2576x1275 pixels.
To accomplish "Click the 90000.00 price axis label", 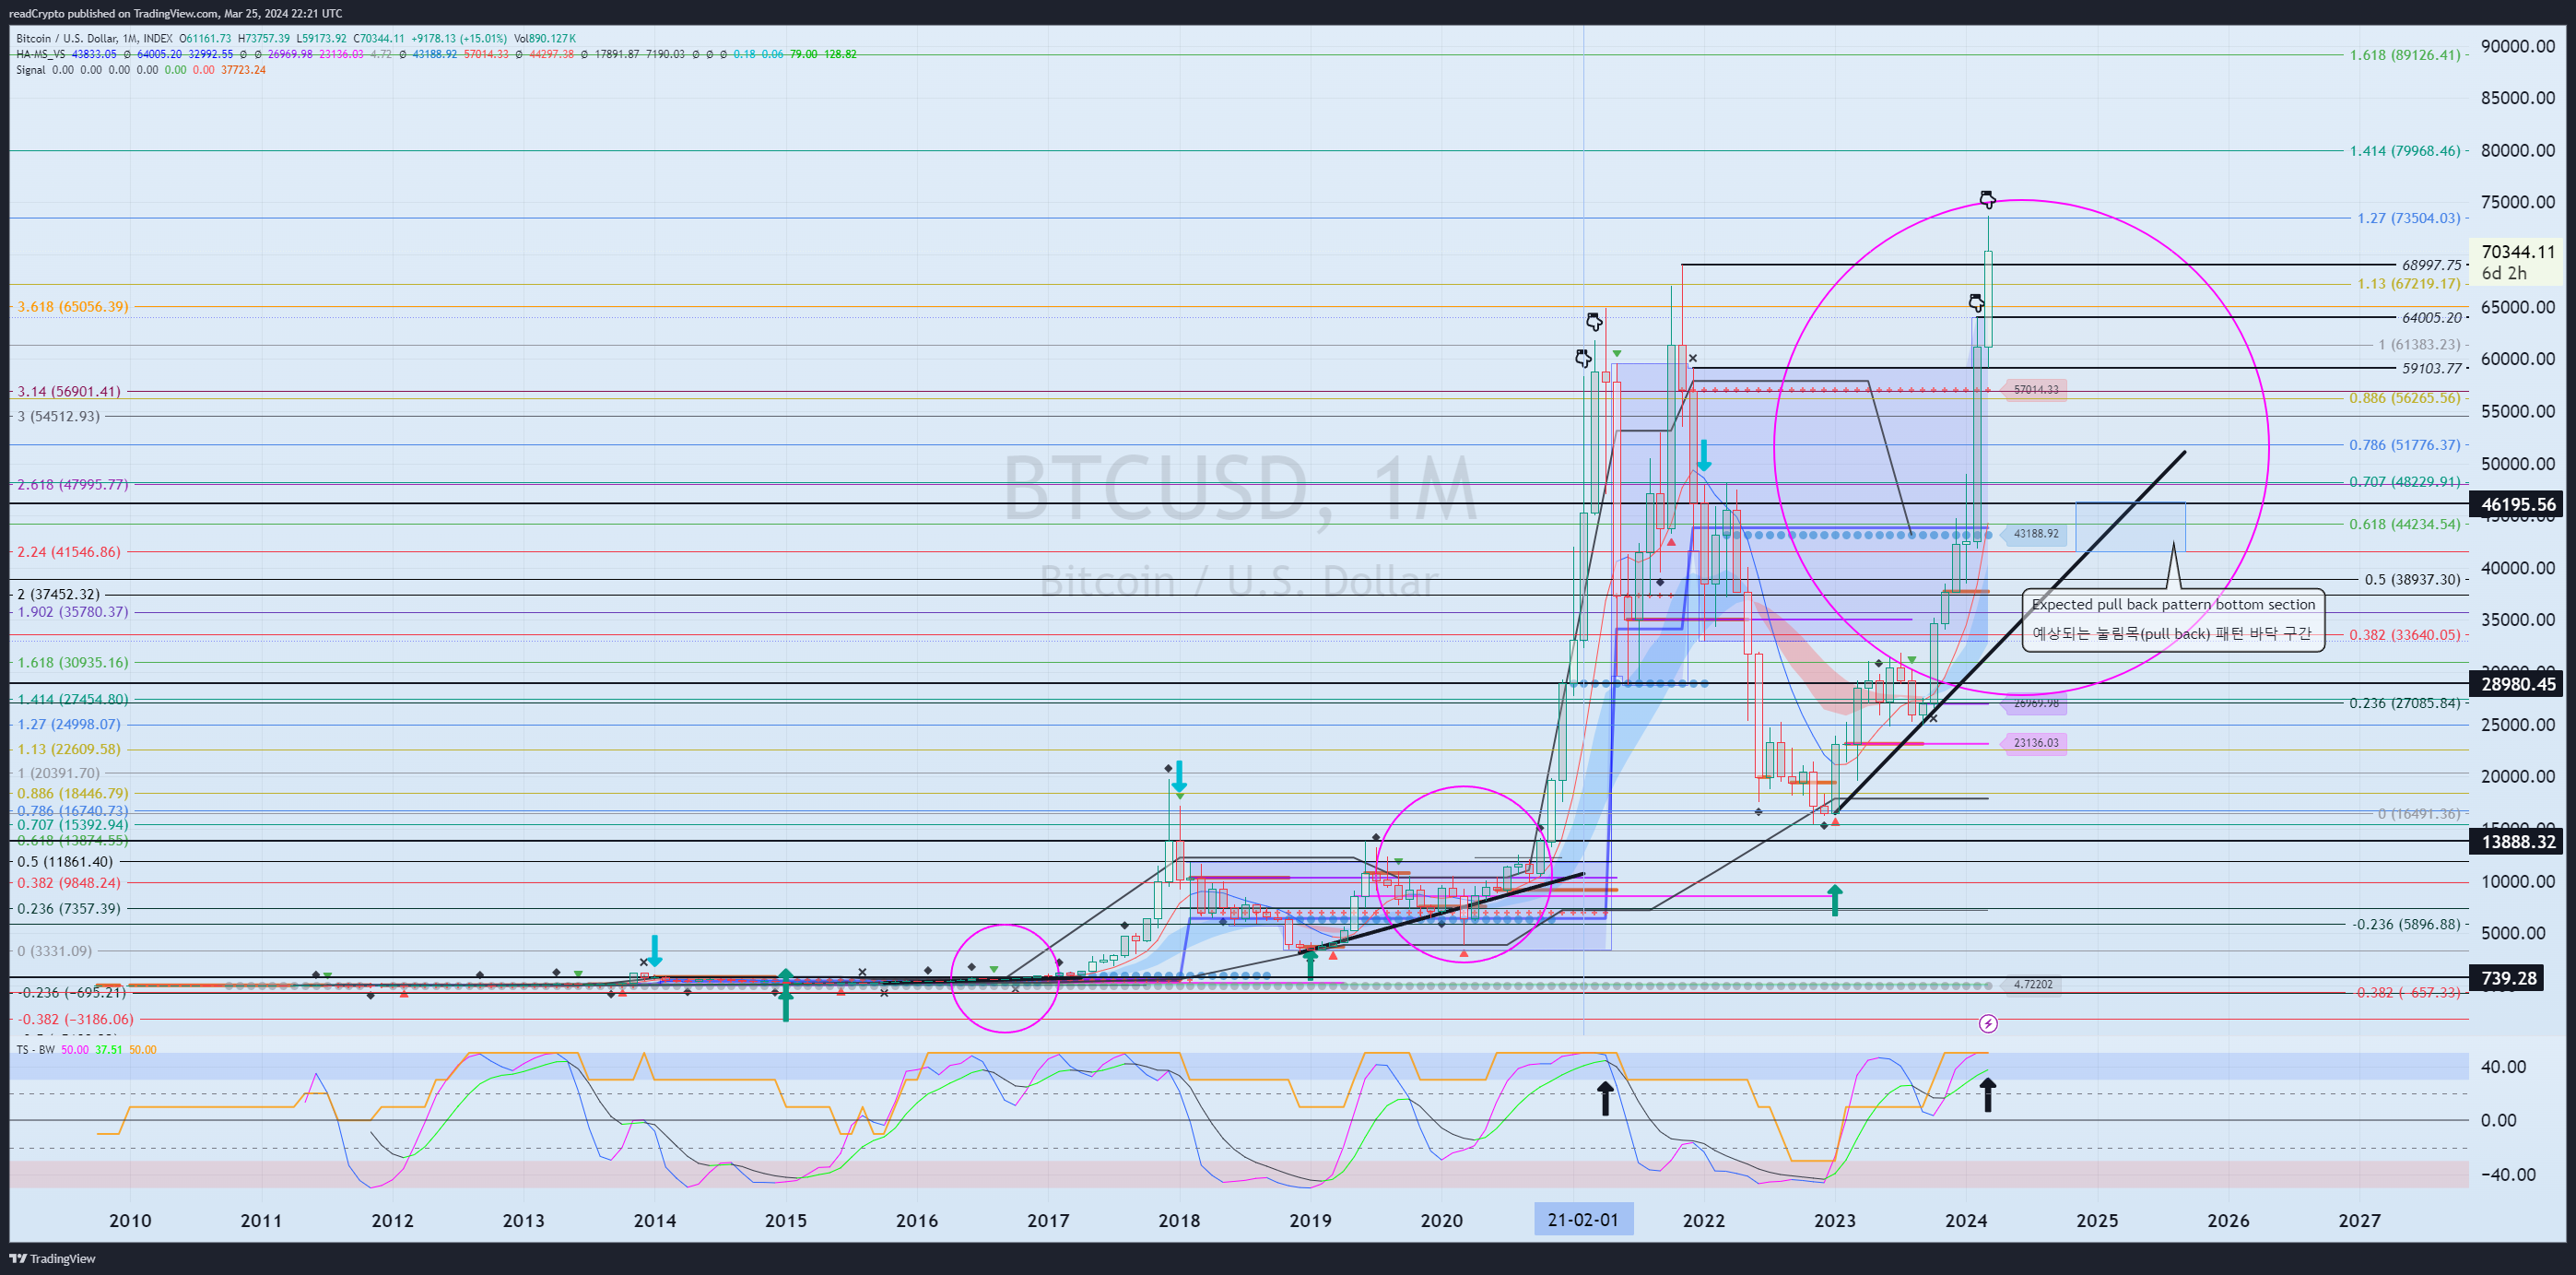I will click(x=2518, y=46).
